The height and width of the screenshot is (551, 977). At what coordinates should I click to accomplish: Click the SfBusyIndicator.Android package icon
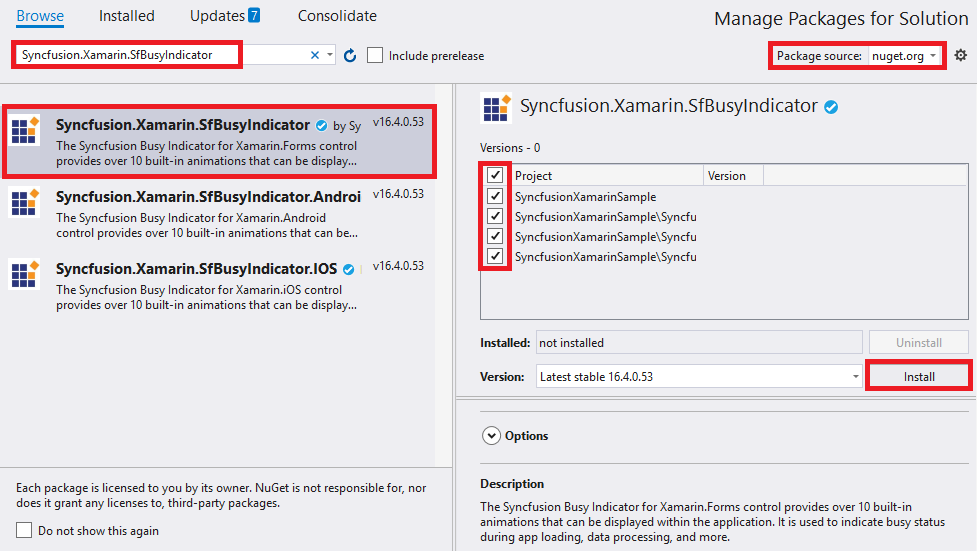tap(25, 203)
